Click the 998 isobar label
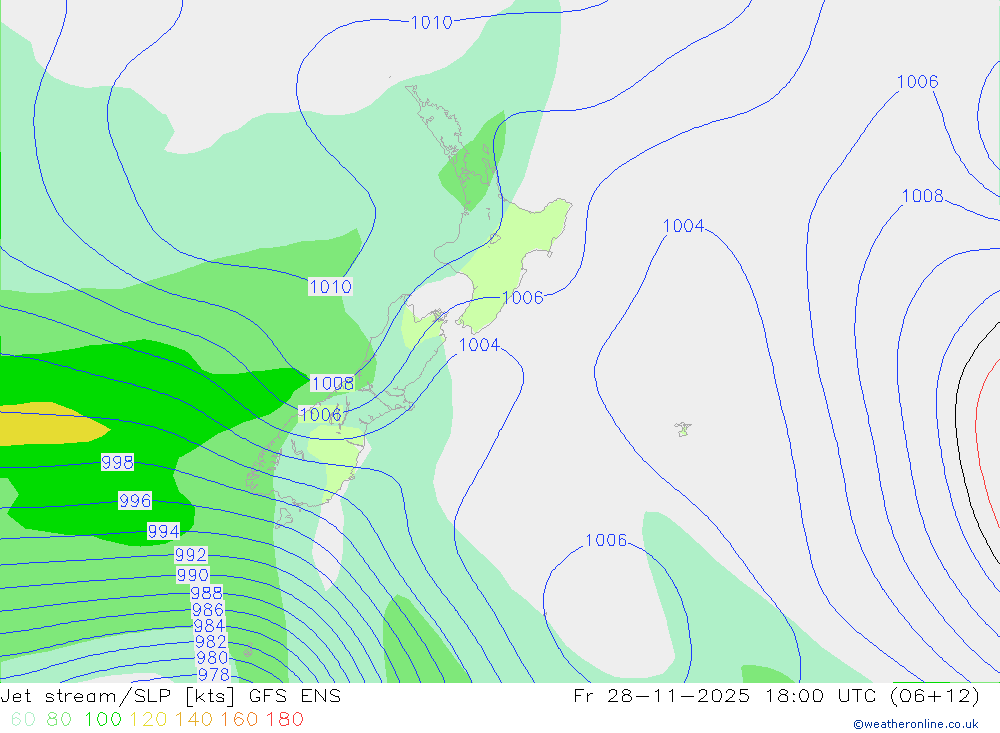 tap(117, 462)
